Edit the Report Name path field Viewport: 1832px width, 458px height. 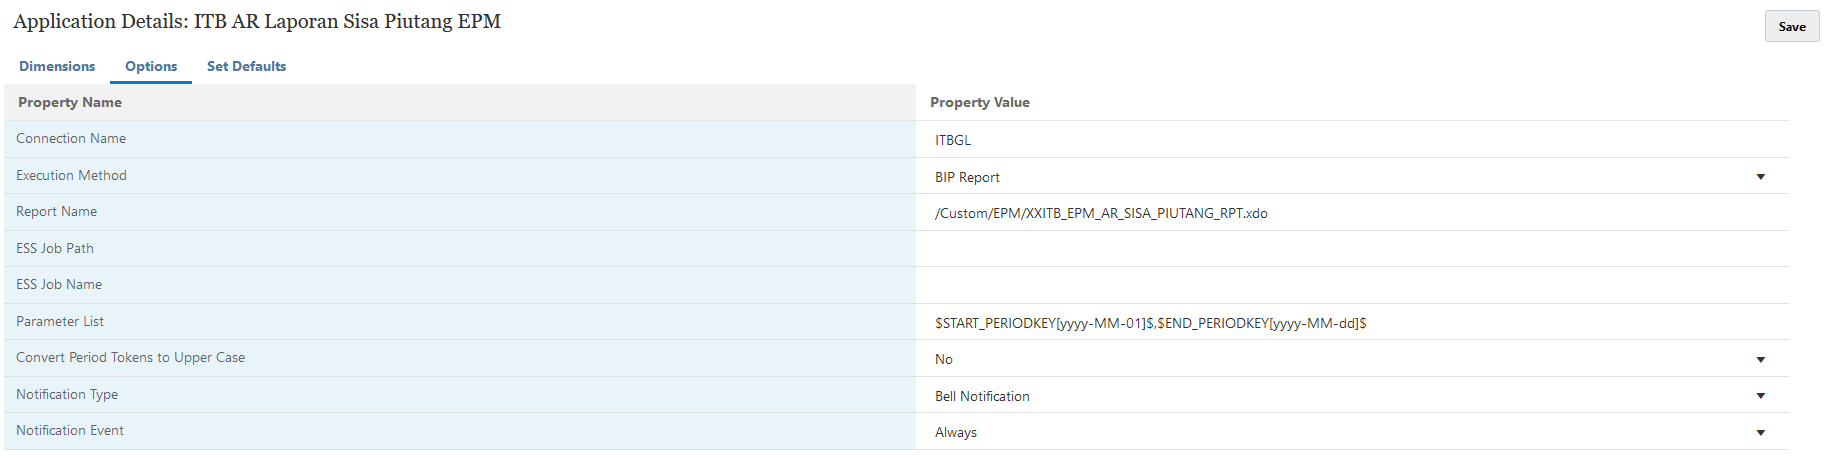point(1352,213)
